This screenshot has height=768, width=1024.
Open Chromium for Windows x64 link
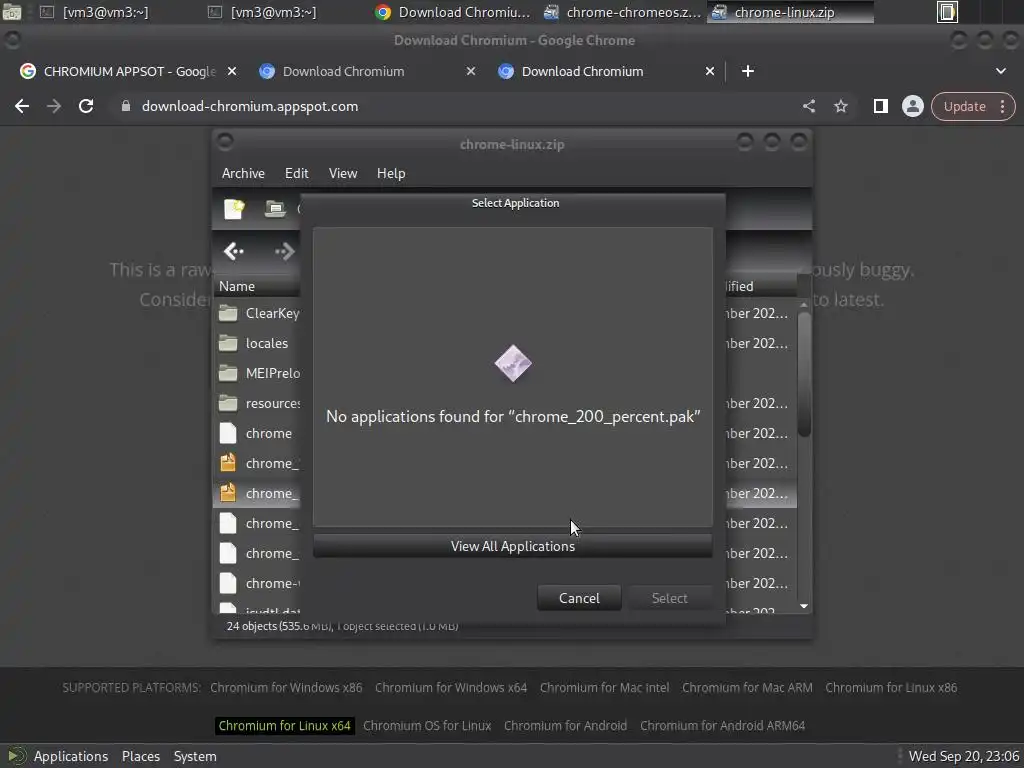pyautogui.click(x=451, y=688)
